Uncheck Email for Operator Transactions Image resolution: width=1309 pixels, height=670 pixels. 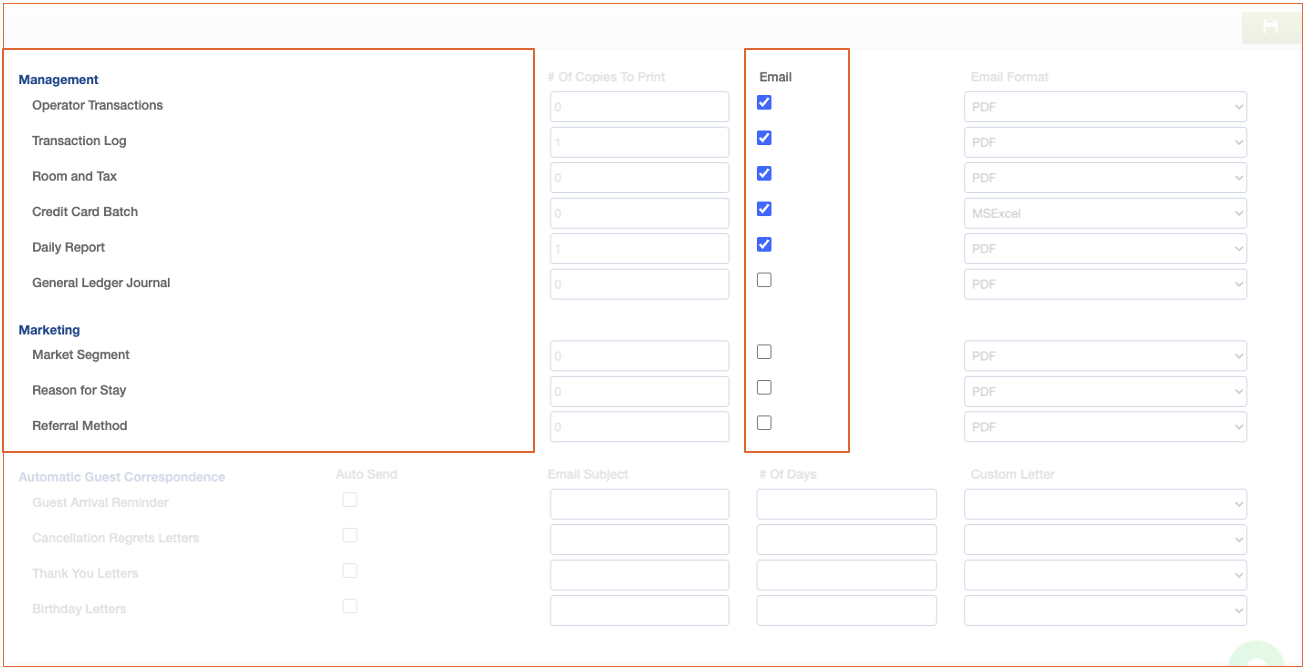point(764,102)
